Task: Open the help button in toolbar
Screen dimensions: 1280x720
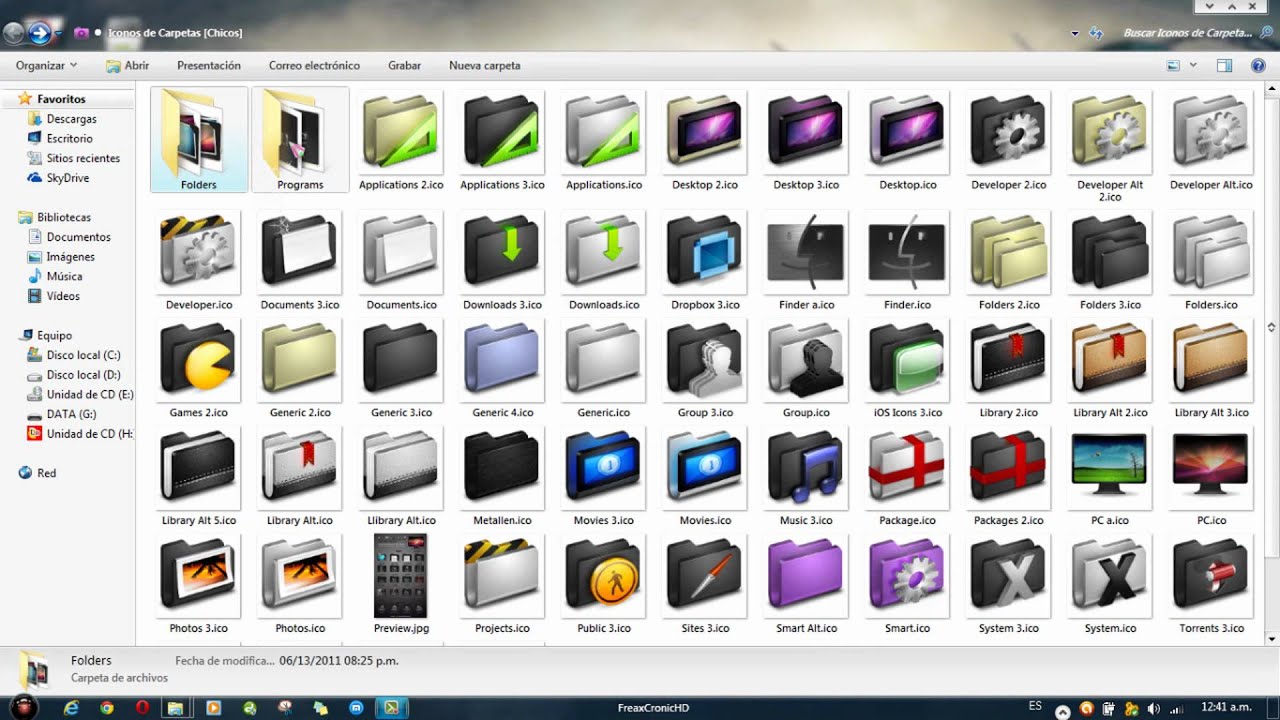Action: [x=1258, y=65]
